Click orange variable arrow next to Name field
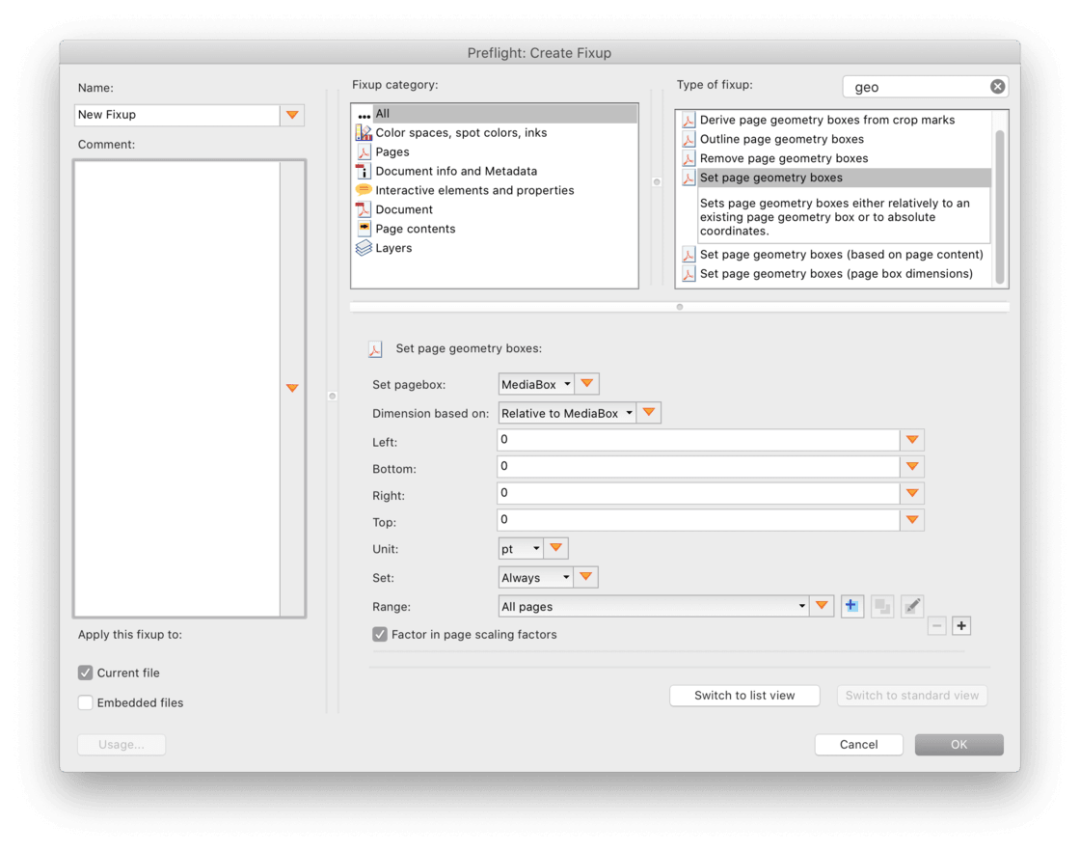This screenshot has height=851, width=1080. tap(293, 114)
